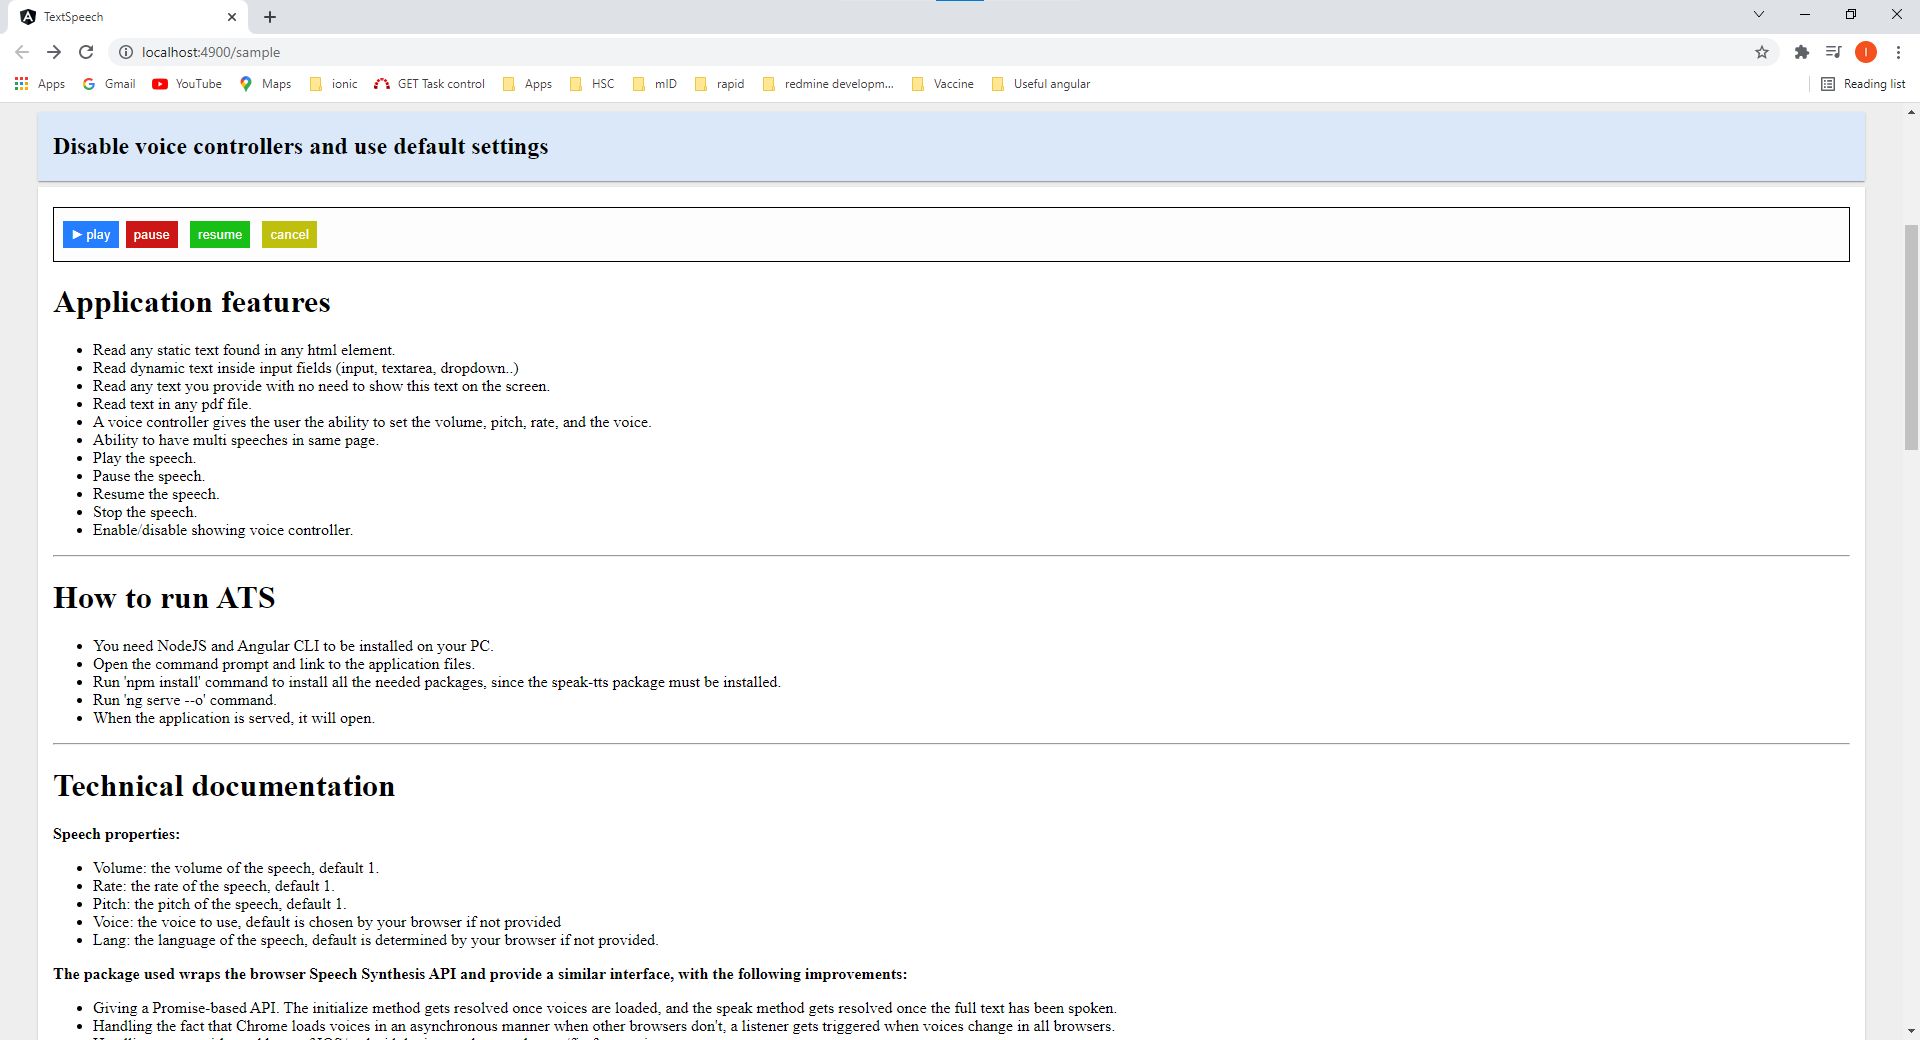
Task: Open the HSC bookmark folder
Action: [x=592, y=84]
